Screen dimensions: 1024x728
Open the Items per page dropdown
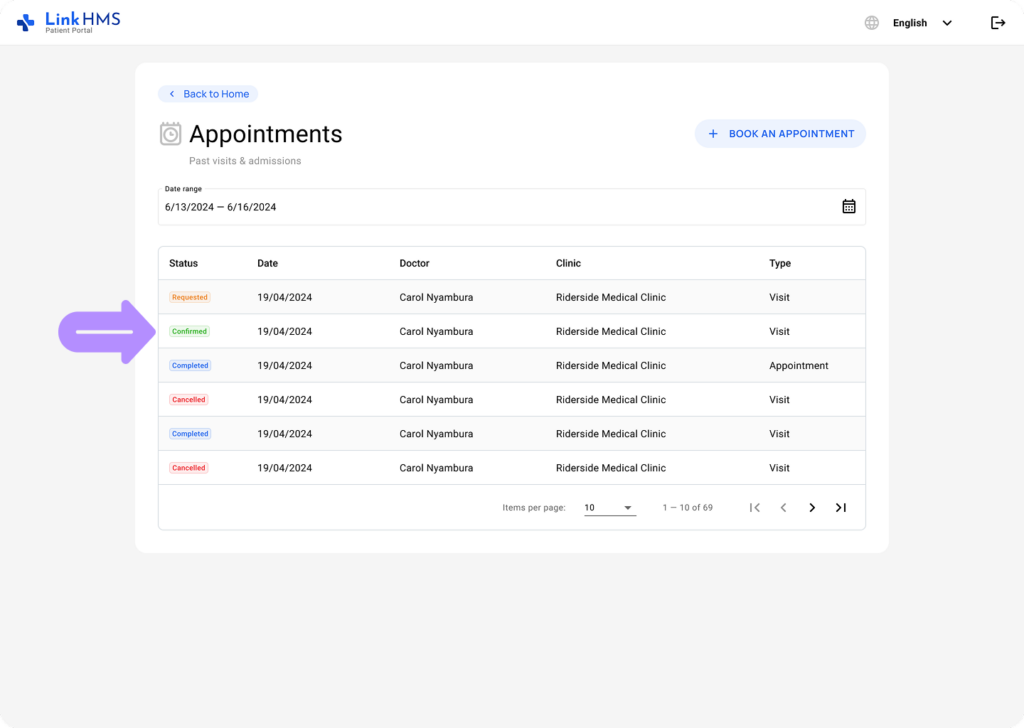pyautogui.click(x=609, y=508)
